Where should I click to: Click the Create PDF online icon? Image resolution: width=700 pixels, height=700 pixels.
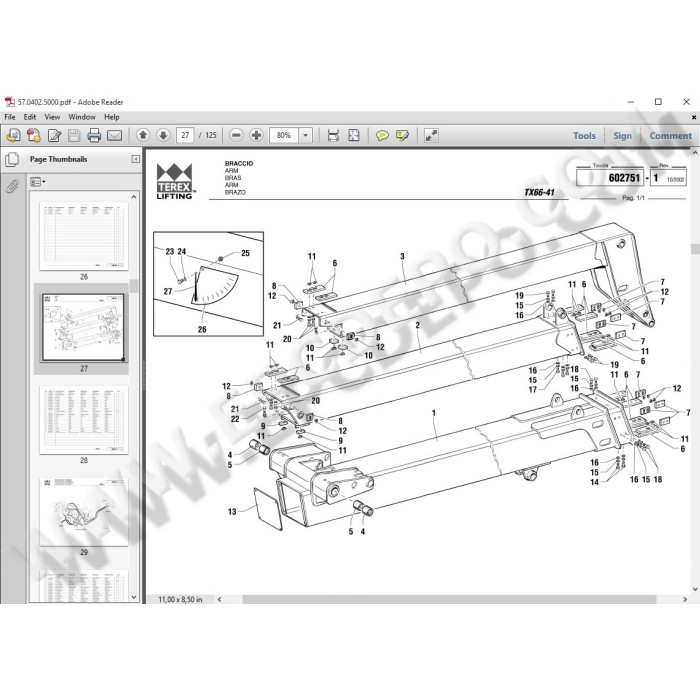33,135
